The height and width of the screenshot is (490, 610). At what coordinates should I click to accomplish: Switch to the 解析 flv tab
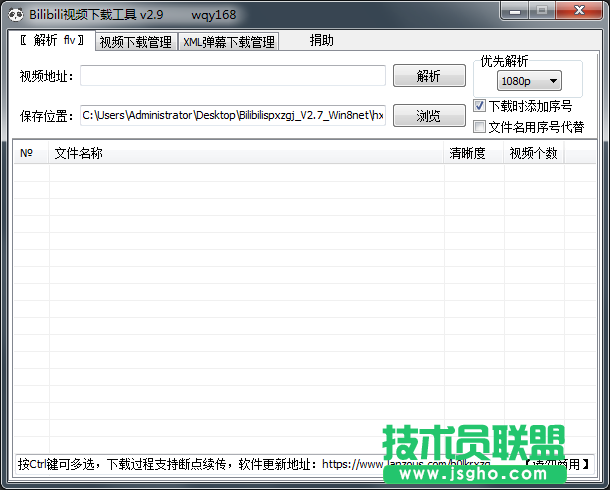pyautogui.click(x=52, y=40)
